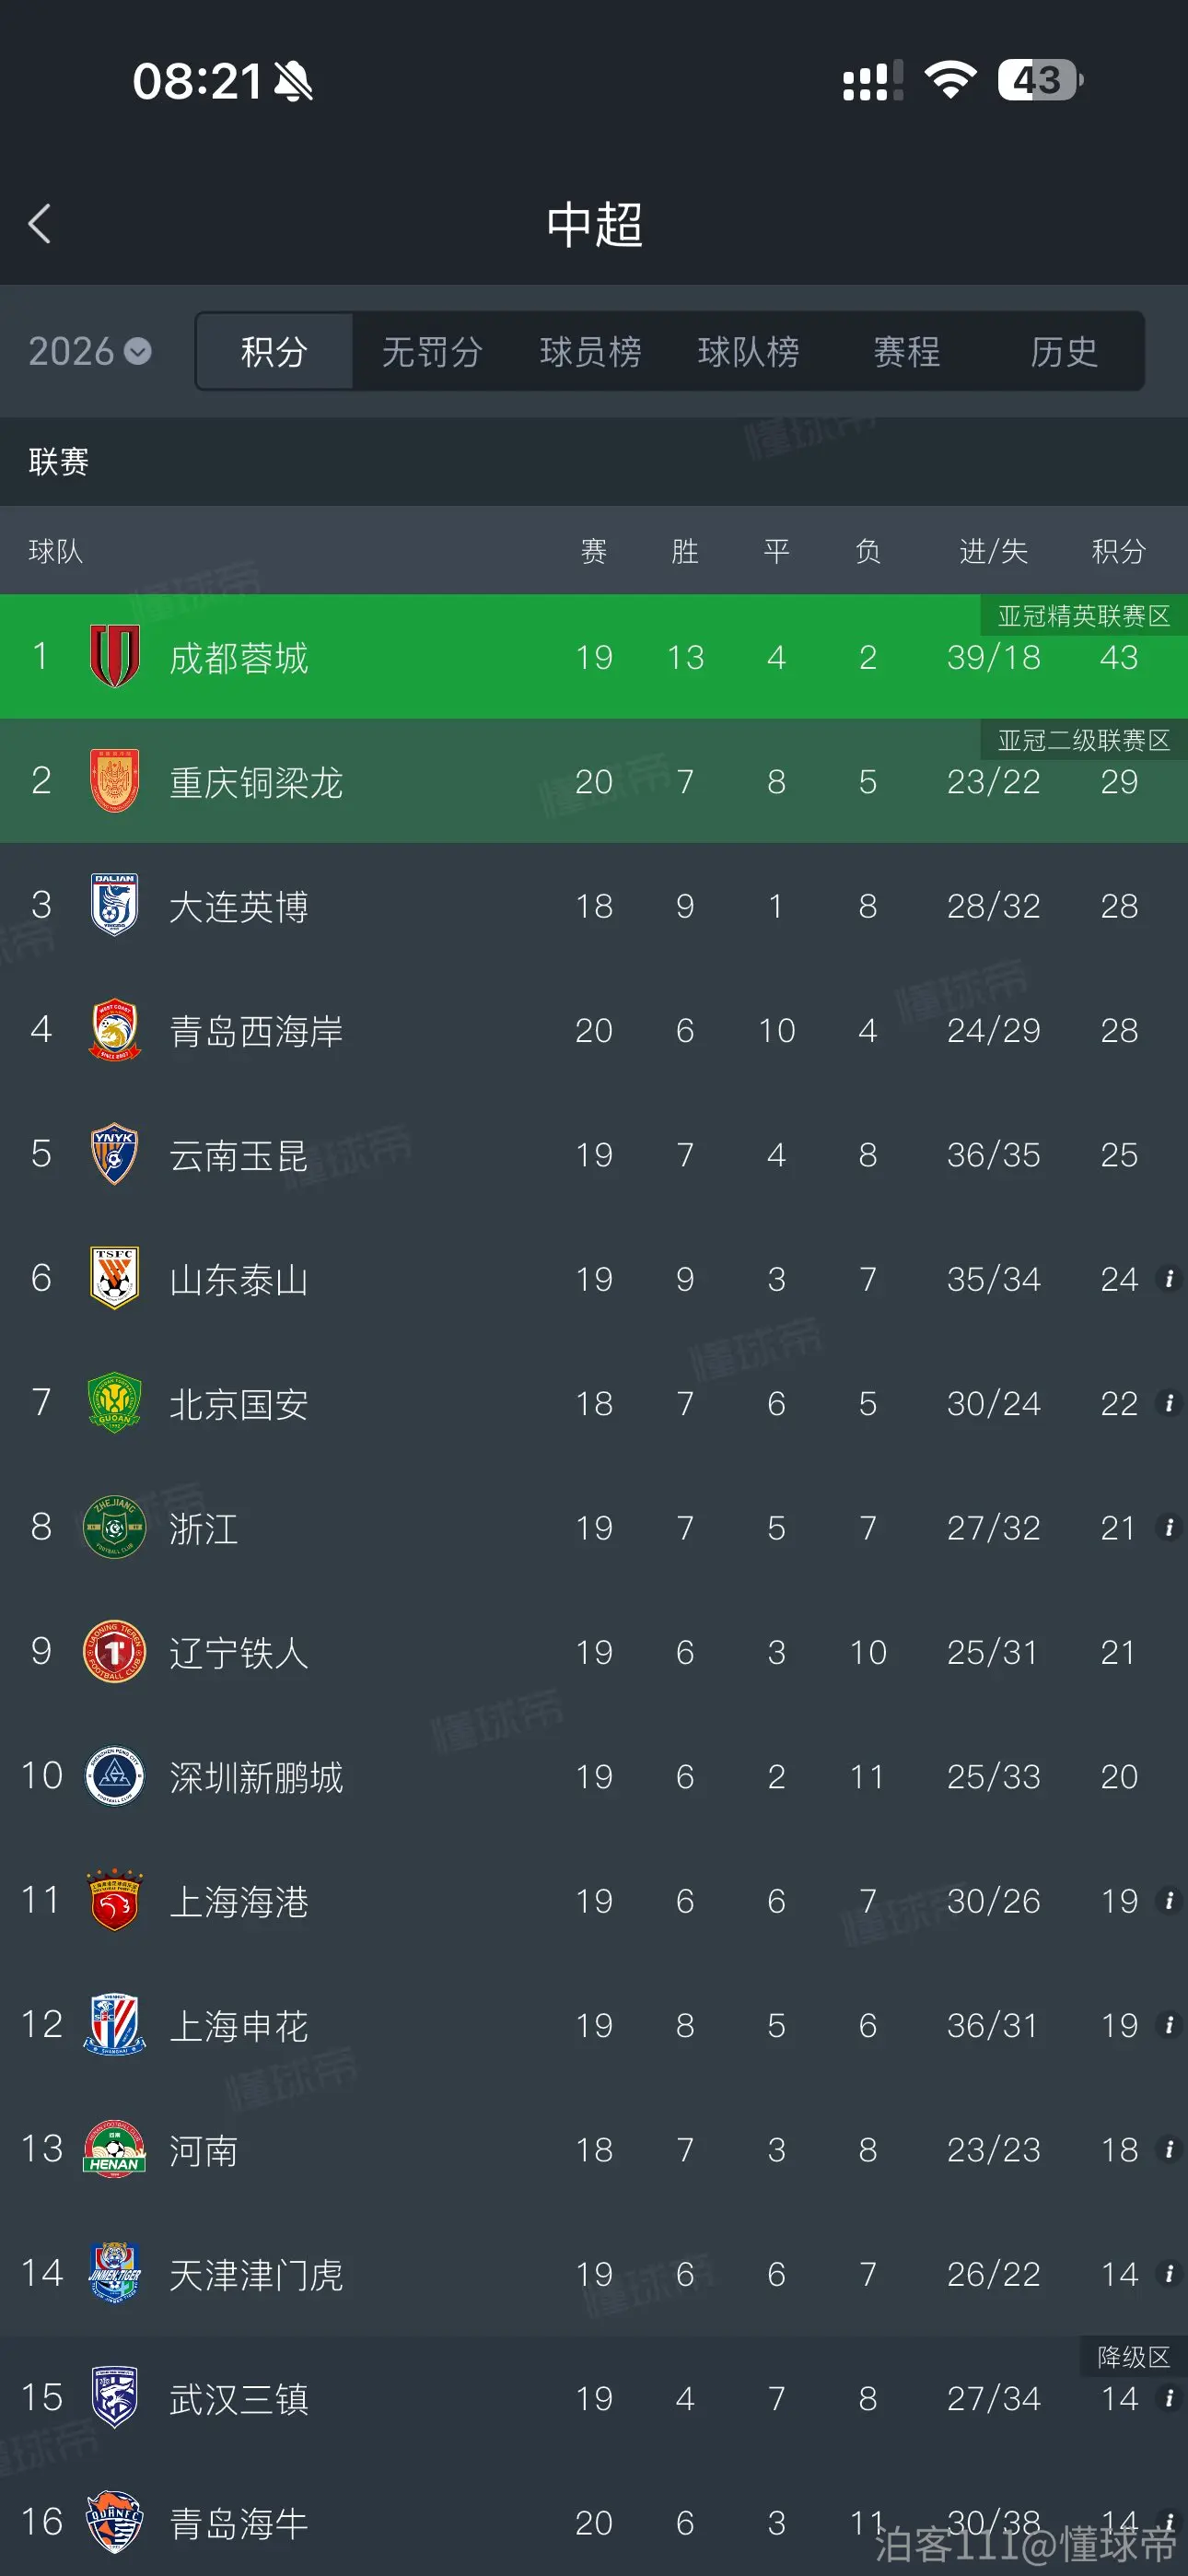Tap the 上海申花 team badge

tap(115, 2024)
